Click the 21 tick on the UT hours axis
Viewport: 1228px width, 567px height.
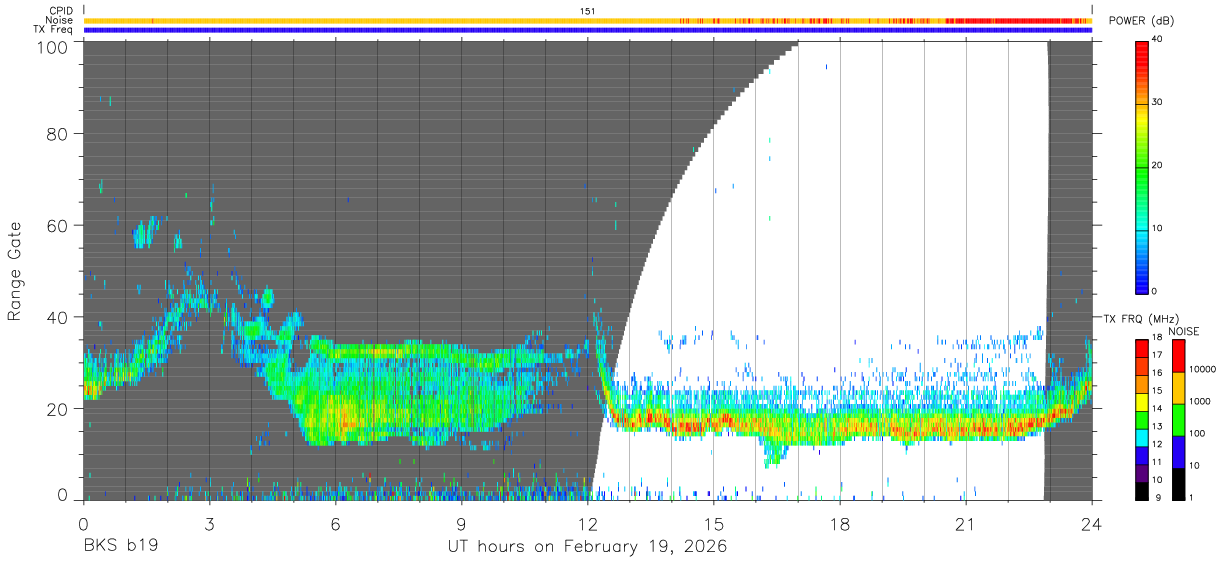[966, 523]
